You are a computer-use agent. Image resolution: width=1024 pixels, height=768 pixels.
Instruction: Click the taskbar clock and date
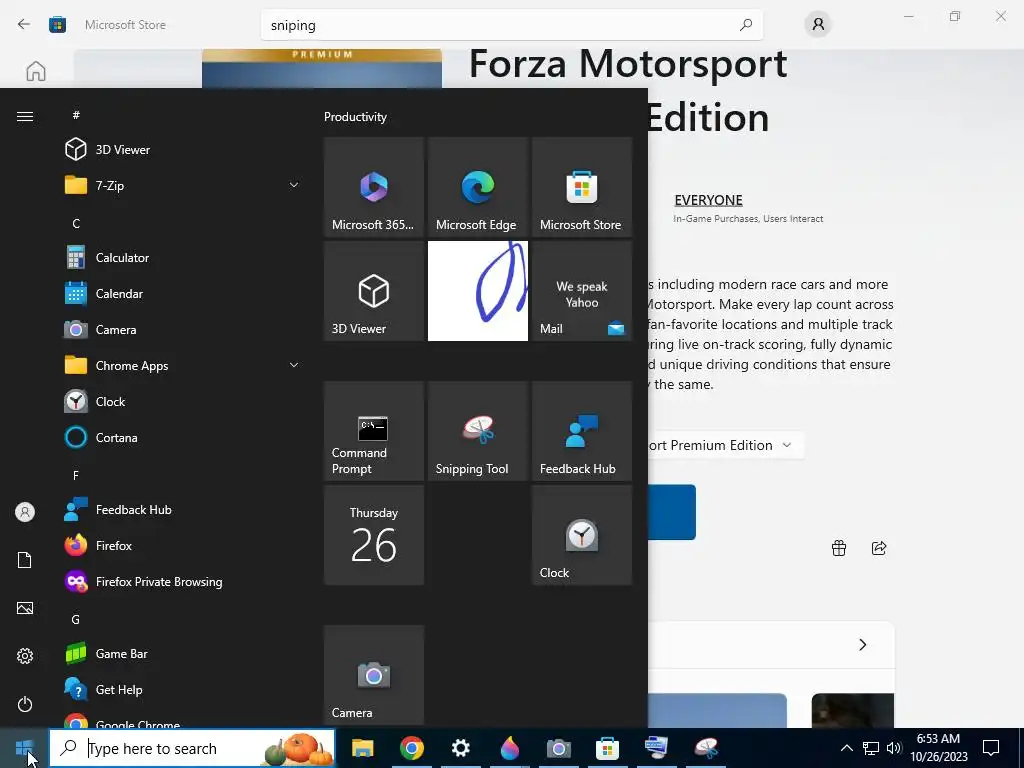(x=938, y=748)
